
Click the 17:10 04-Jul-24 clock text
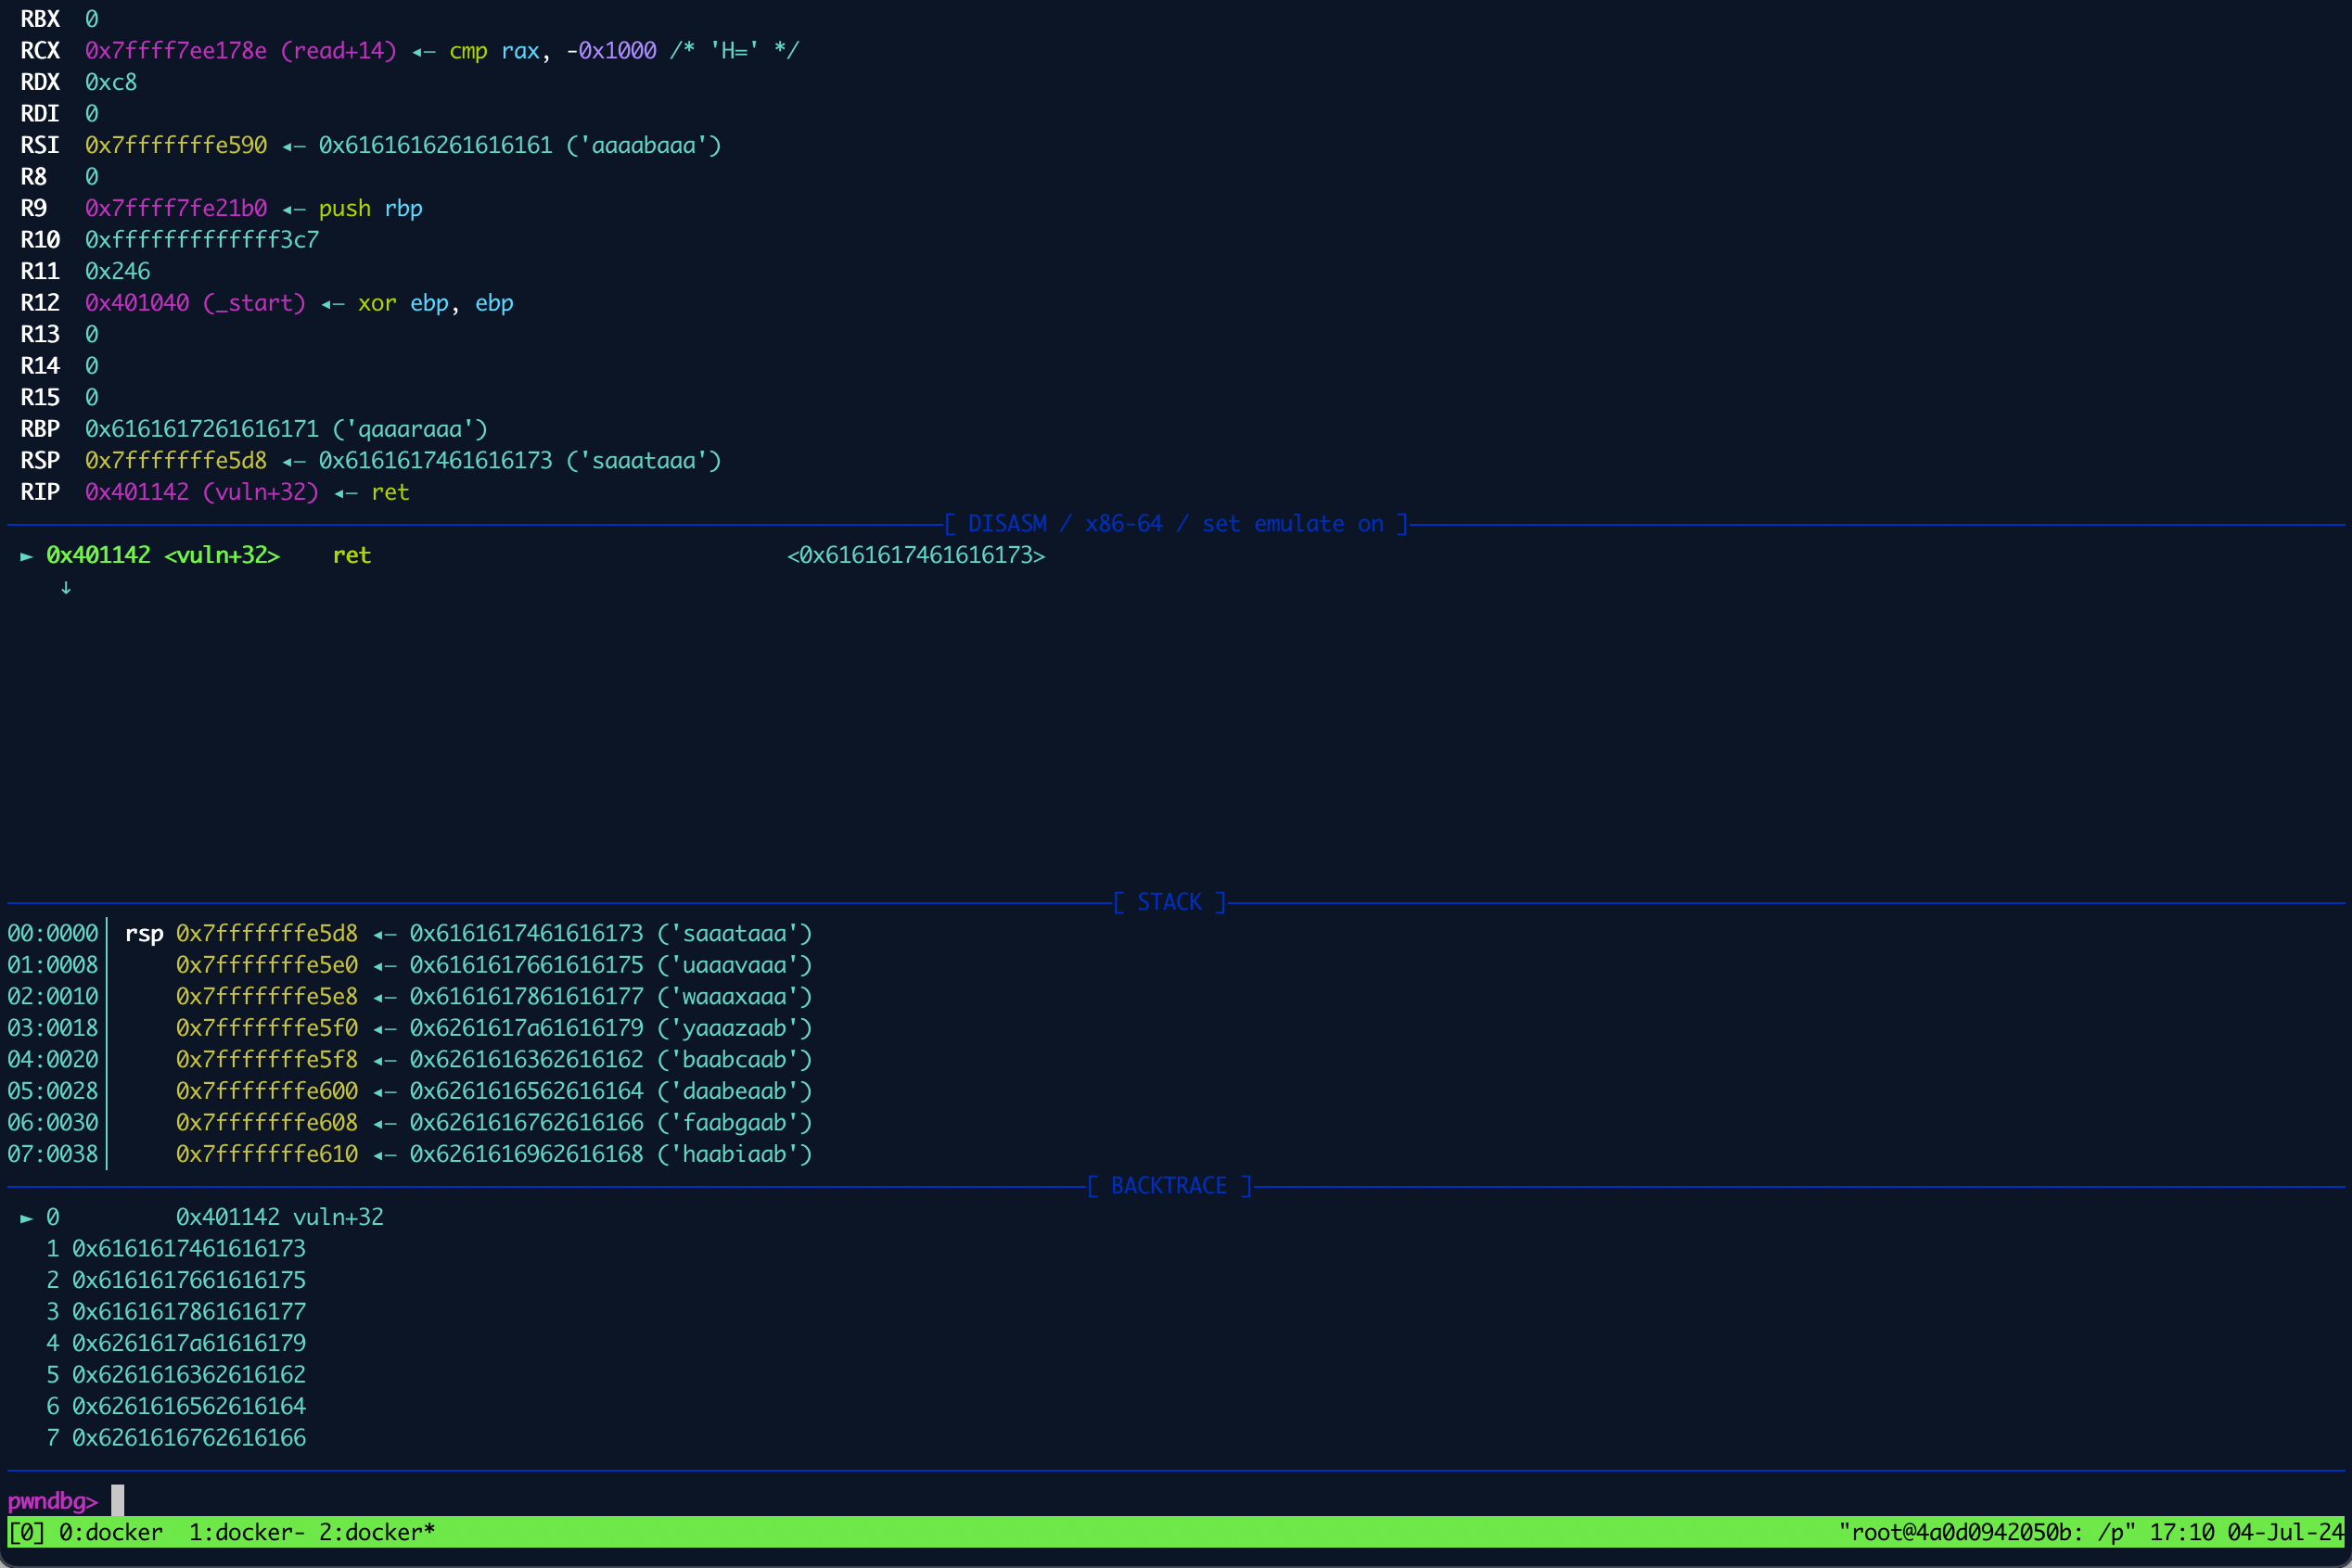pos(2246,1532)
